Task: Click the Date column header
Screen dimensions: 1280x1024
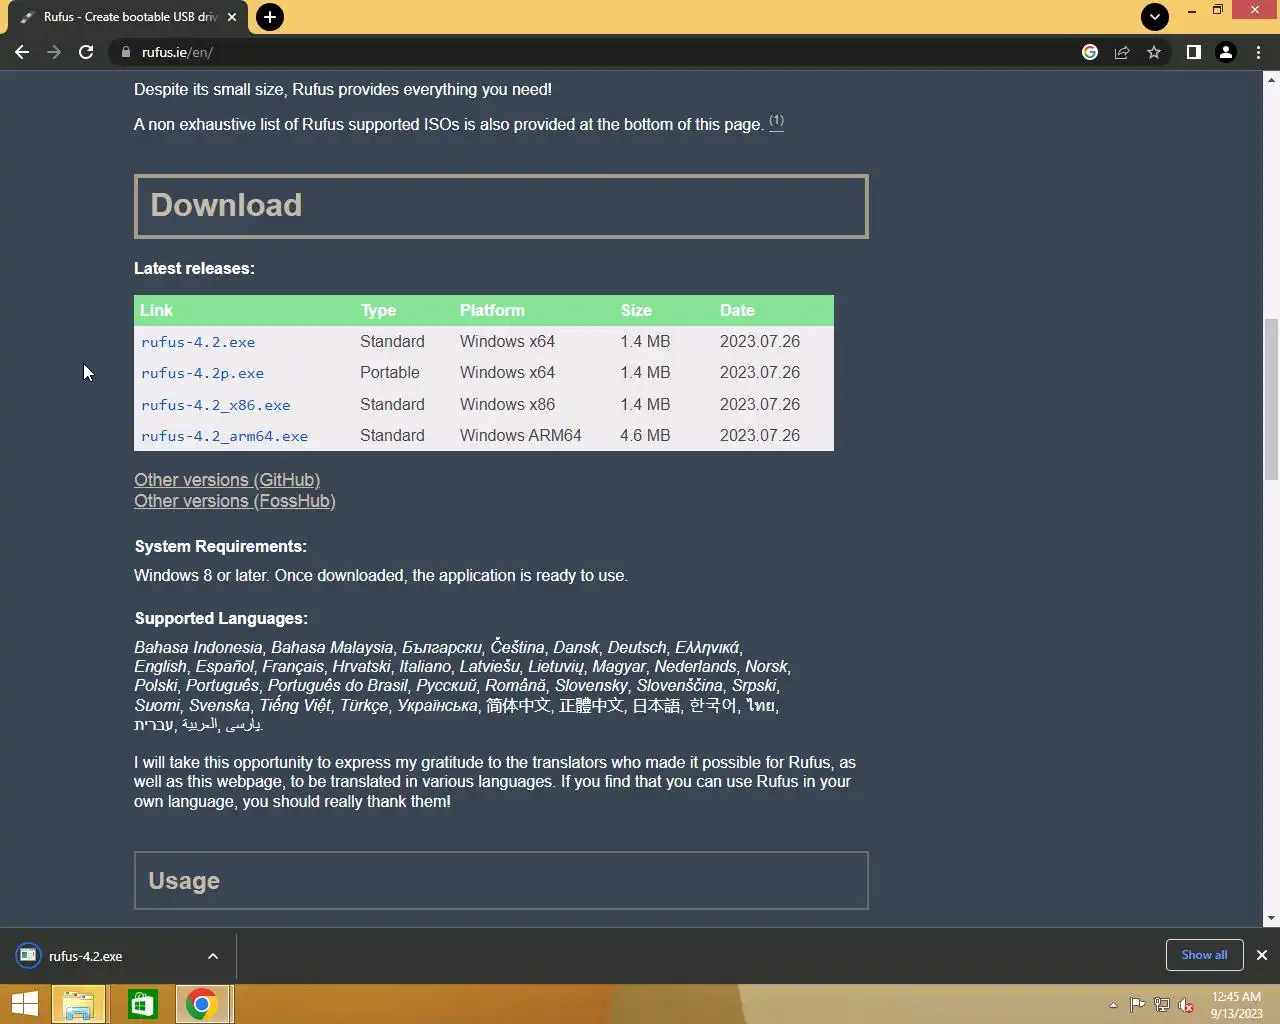Action: click(737, 310)
